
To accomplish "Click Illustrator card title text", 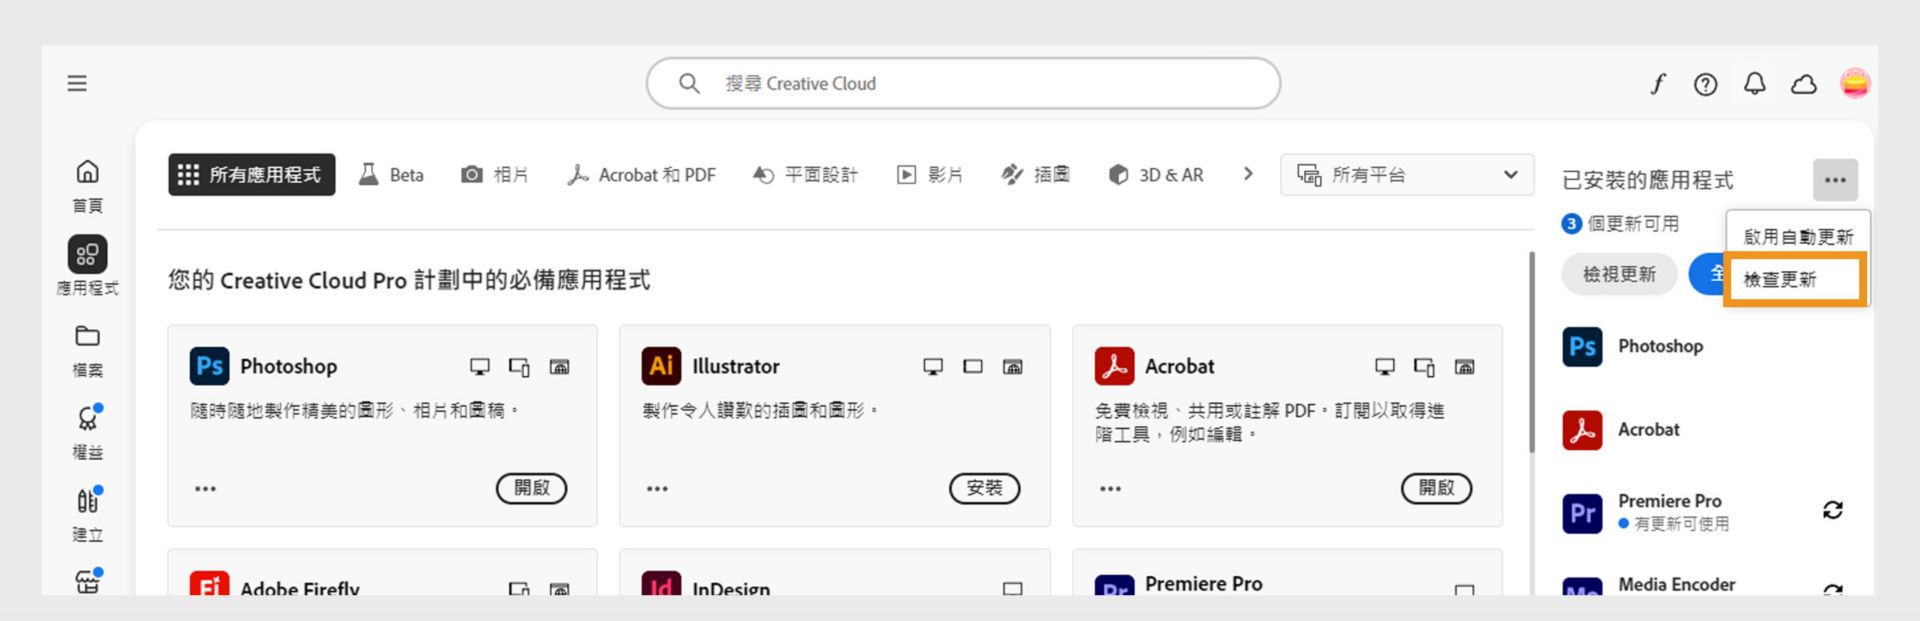I will coord(736,366).
